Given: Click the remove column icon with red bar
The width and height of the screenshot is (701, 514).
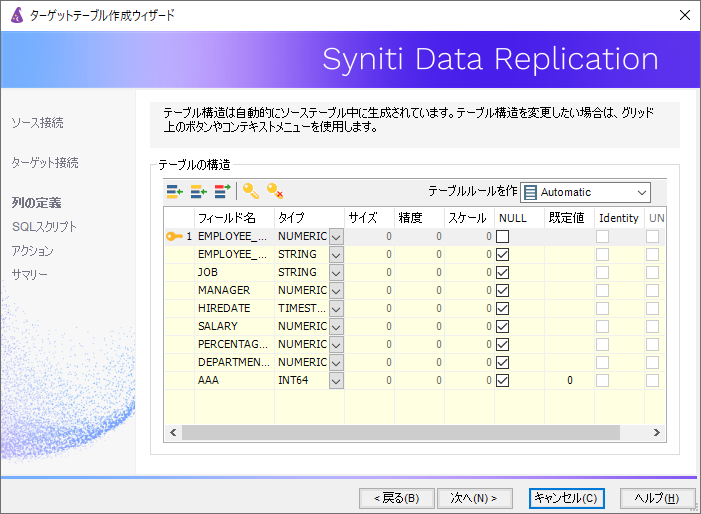Looking at the screenshot, I should (222, 192).
